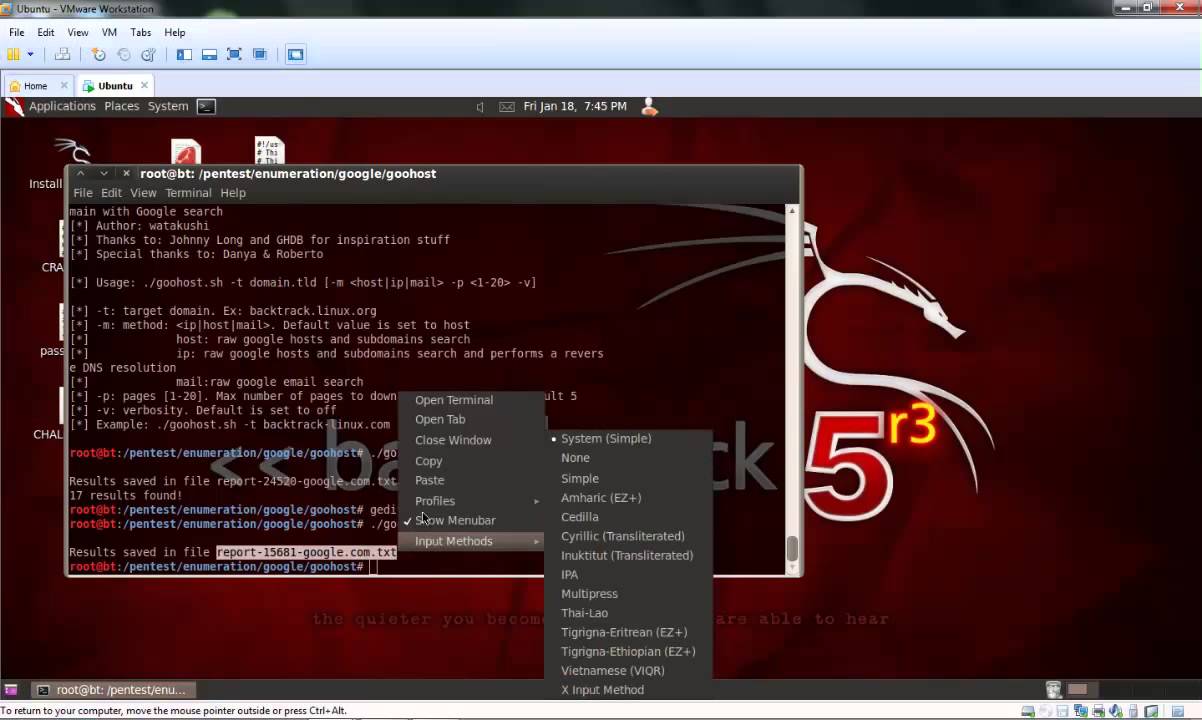Select X Input Method option
Image resolution: width=1202 pixels, height=720 pixels.
tap(629, 690)
